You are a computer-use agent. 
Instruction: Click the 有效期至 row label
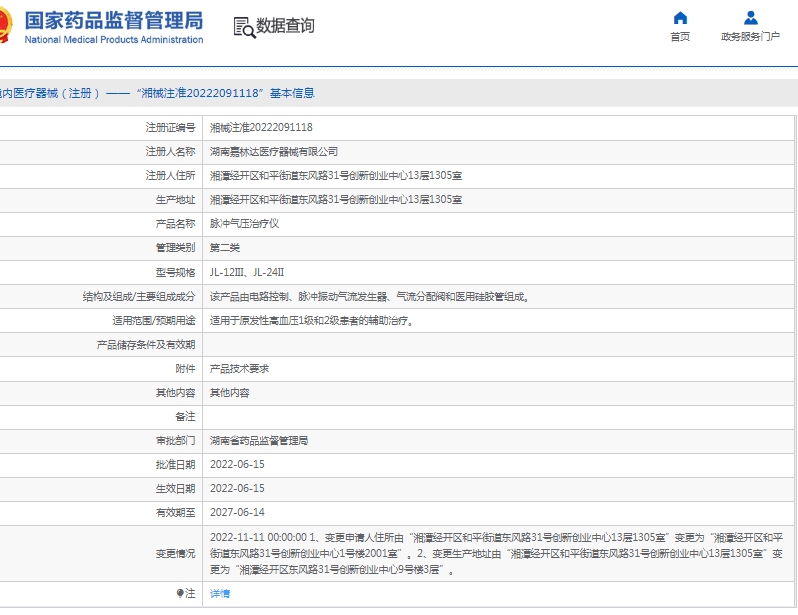pos(176,512)
